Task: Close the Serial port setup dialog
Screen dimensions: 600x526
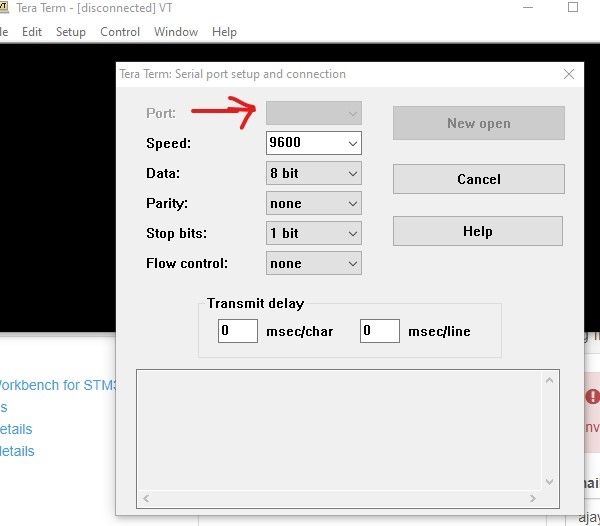Action: (x=569, y=74)
